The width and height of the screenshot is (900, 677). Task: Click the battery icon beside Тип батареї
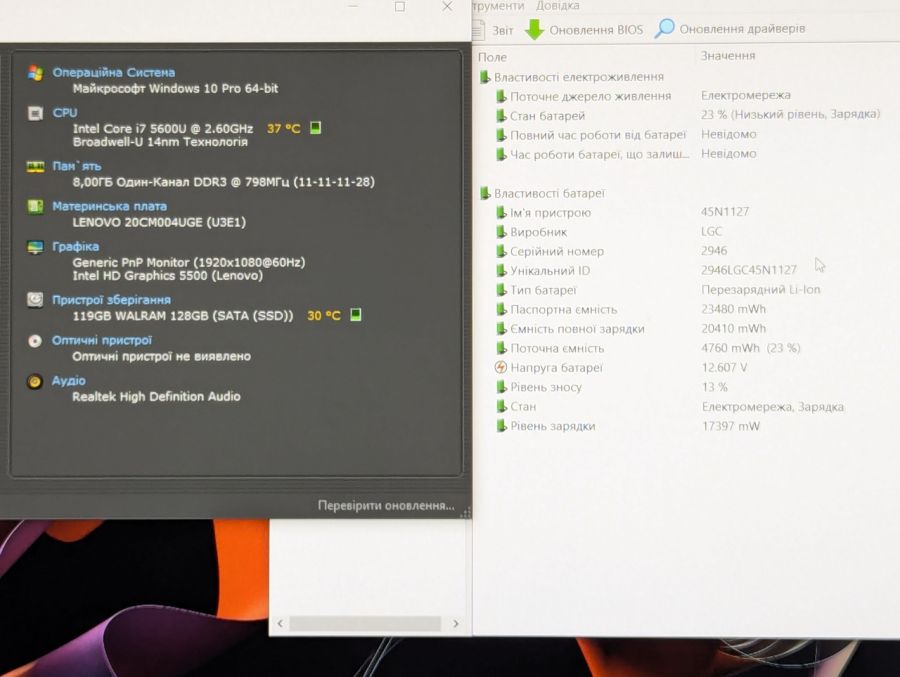(x=501, y=290)
